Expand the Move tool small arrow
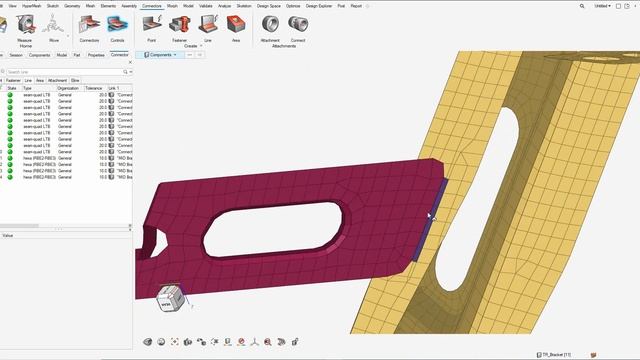The height and width of the screenshot is (360, 640). click(68, 36)
